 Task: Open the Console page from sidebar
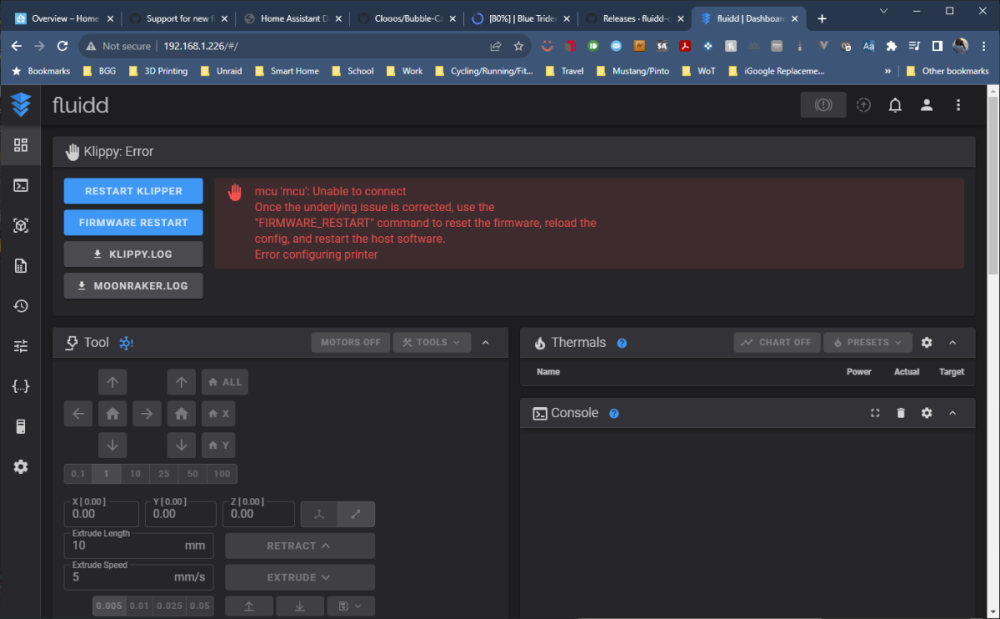pyautogui.click(x=20, y=186)
